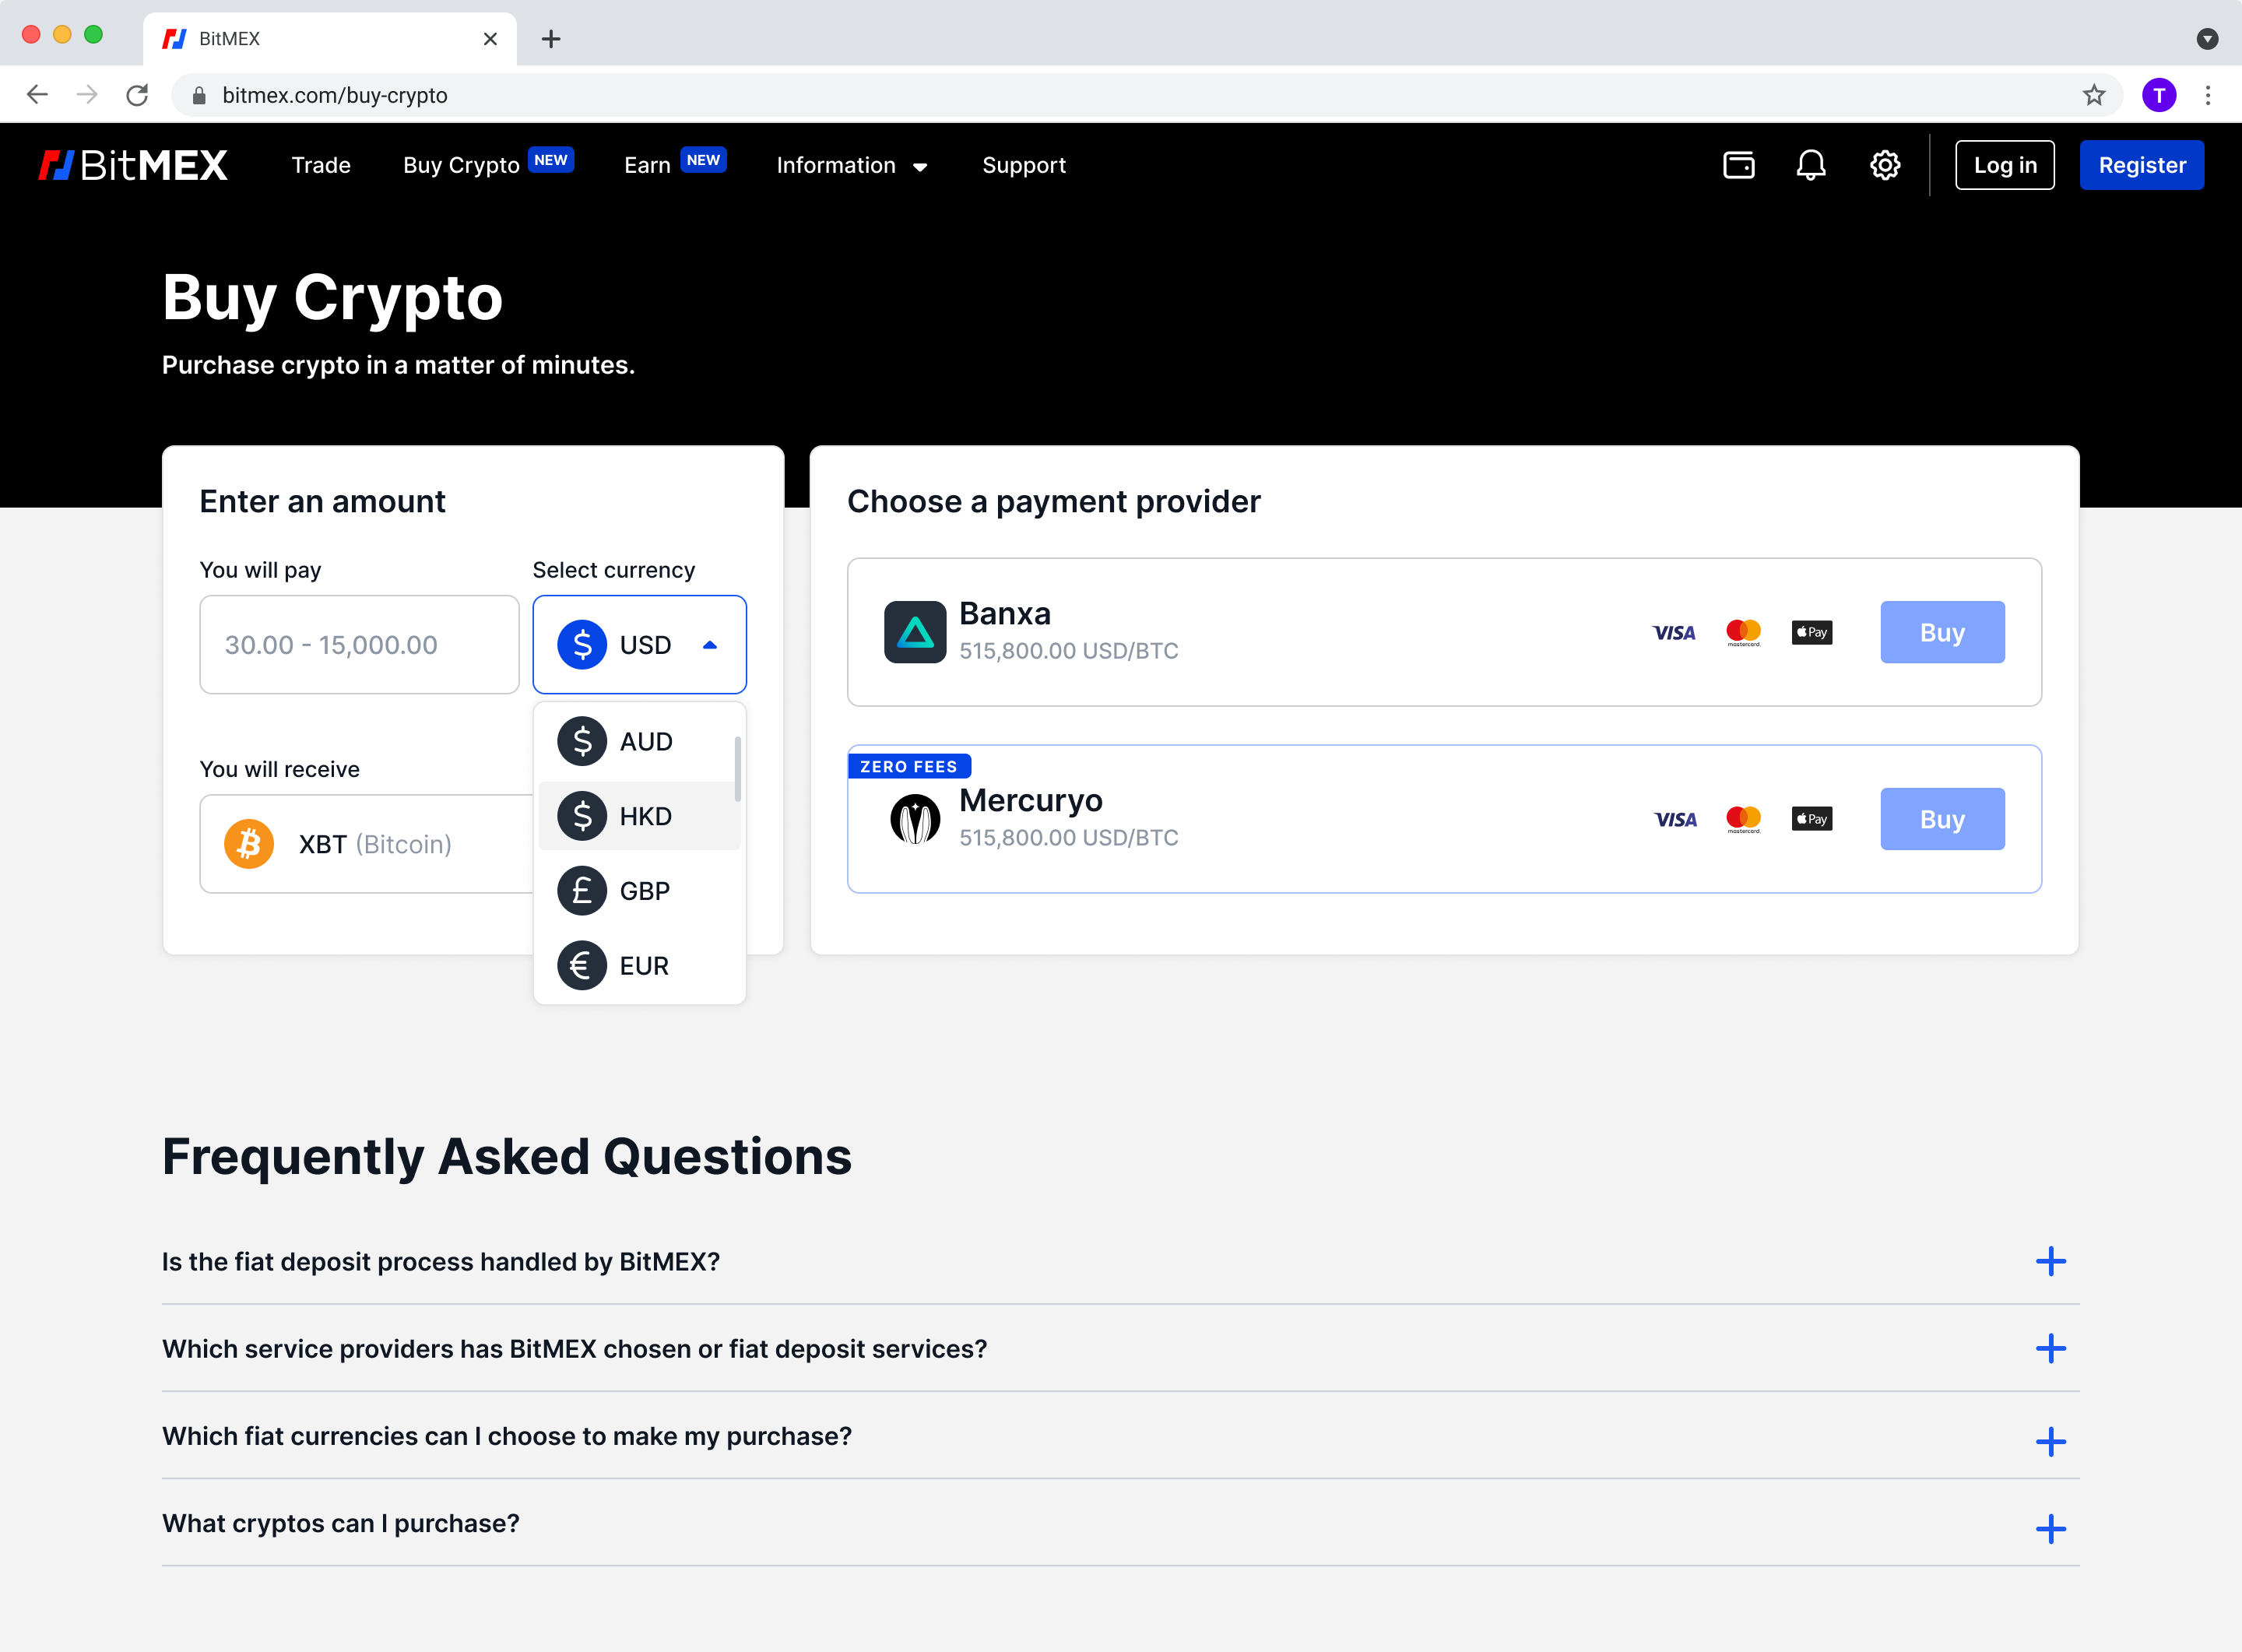Open the wallet icon in header
This screenshot has height=1652, width=2242.
coord(1739,165)
